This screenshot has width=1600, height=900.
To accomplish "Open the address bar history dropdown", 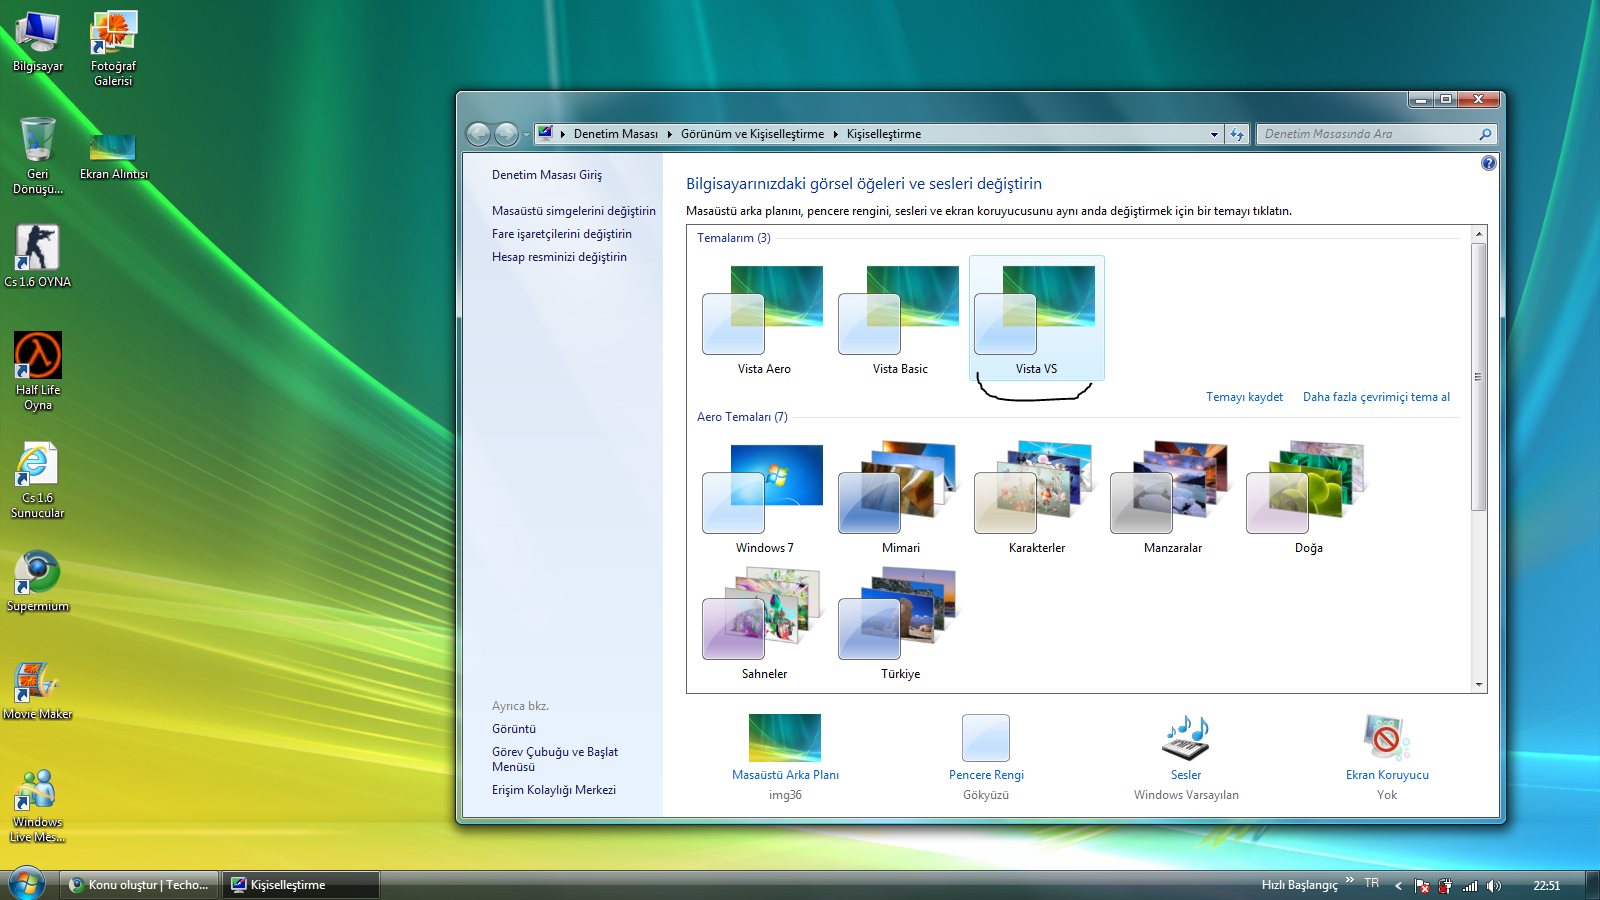I will pyautogui.click(x=1214, y=134).
